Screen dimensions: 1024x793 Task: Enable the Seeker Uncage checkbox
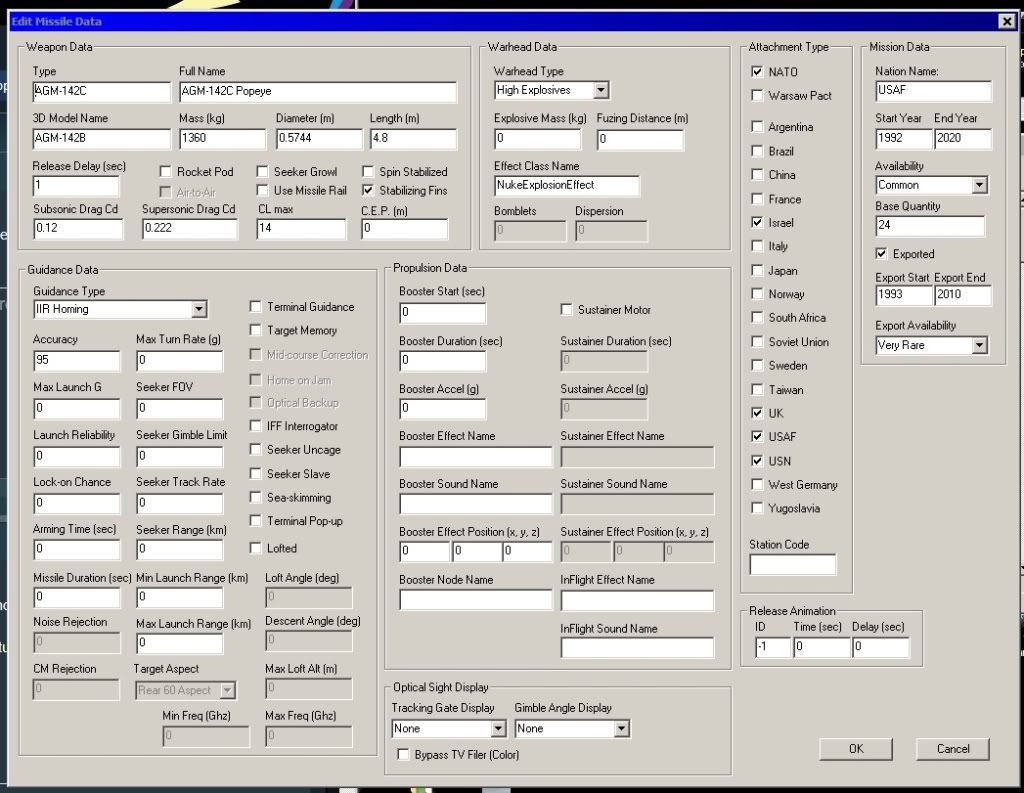255,449
